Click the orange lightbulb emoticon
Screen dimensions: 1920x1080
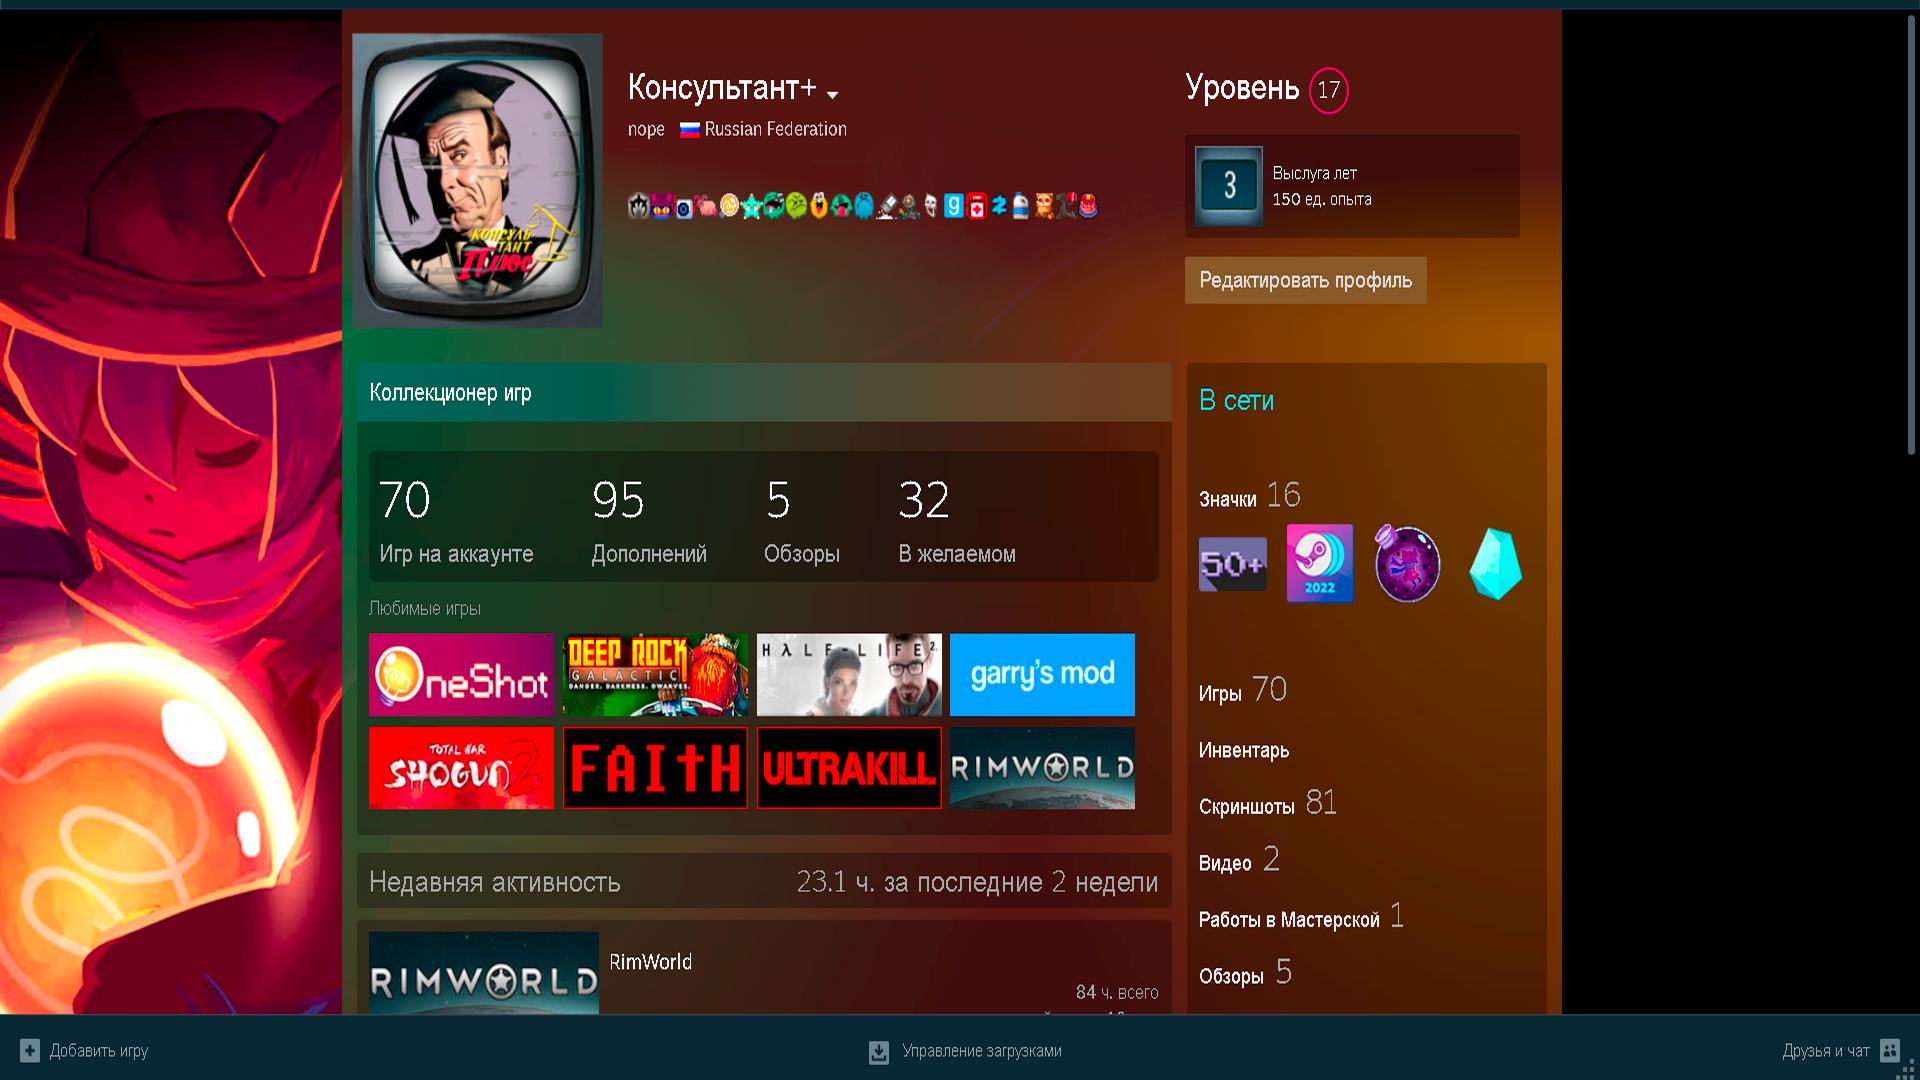729,206
